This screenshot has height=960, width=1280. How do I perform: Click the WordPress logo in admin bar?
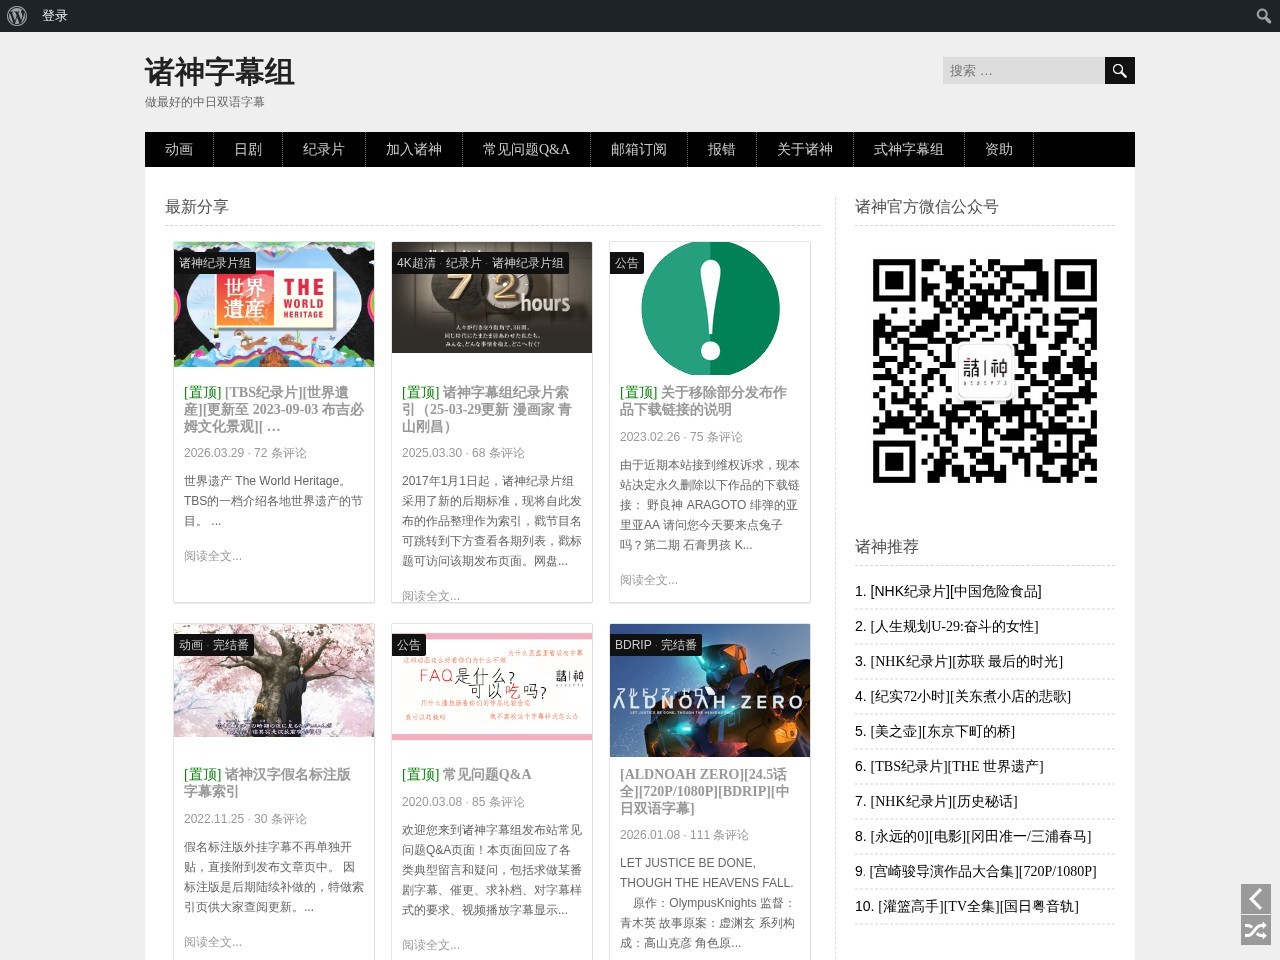(17, 16)
